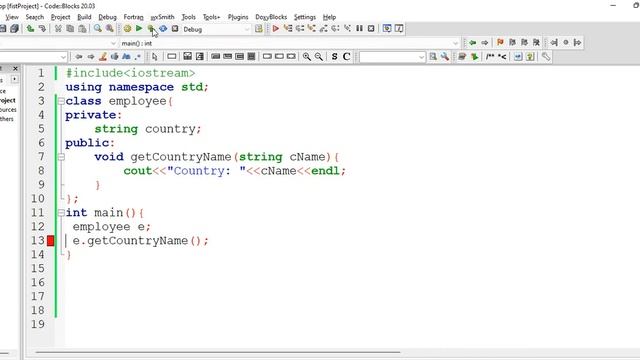Viewport: 640px width, 360px height.
Task: Click the DoxyBlocks block comment icon
Action: pos(490,57)
